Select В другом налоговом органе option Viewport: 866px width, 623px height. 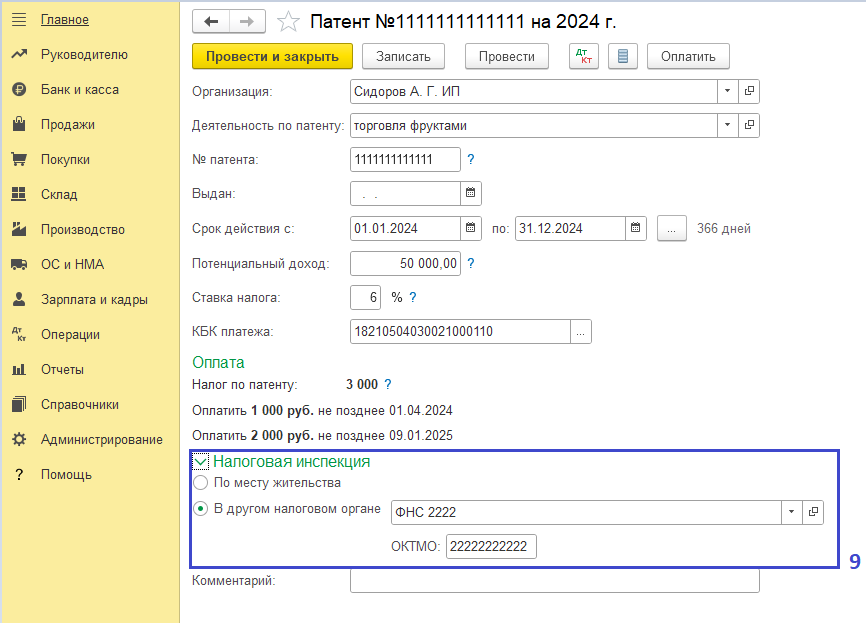click(201, 509)
